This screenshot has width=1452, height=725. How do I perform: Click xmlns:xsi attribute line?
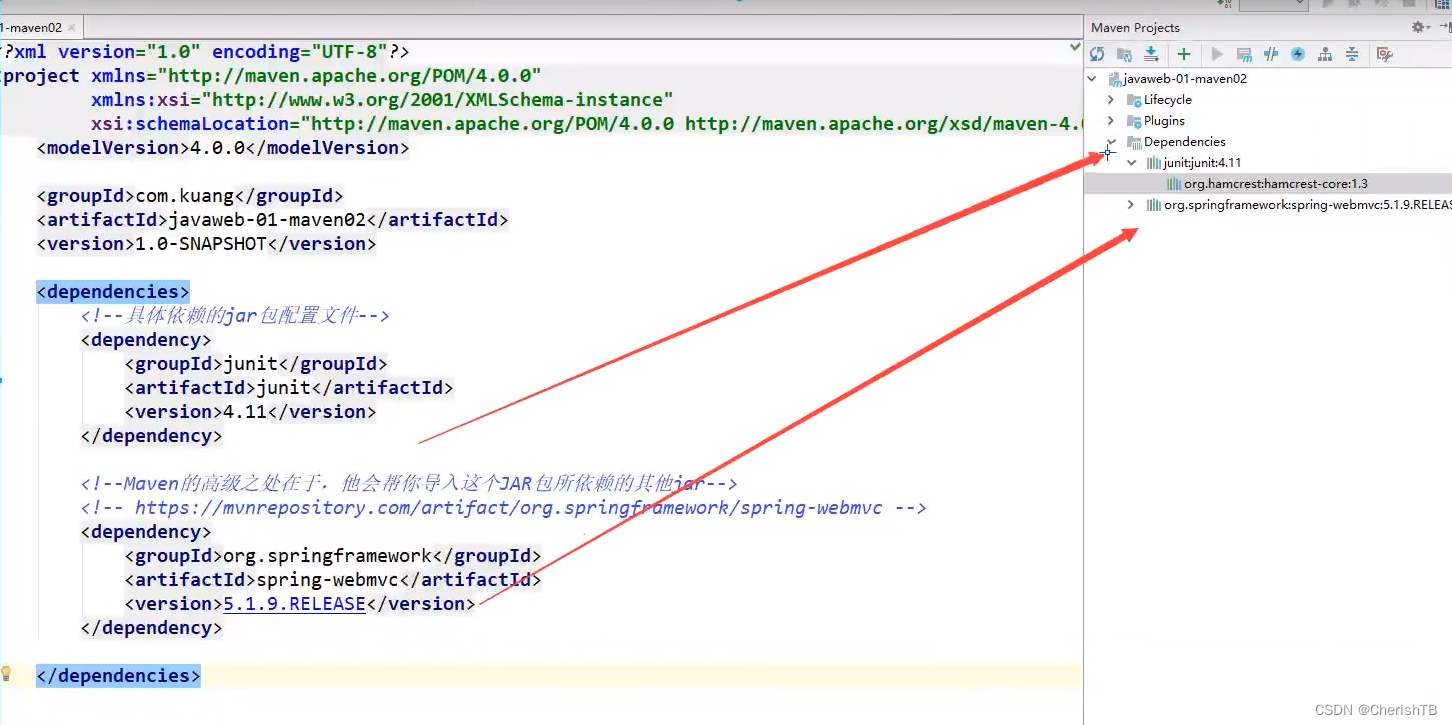pyautogui.click(x=382, y=99)
